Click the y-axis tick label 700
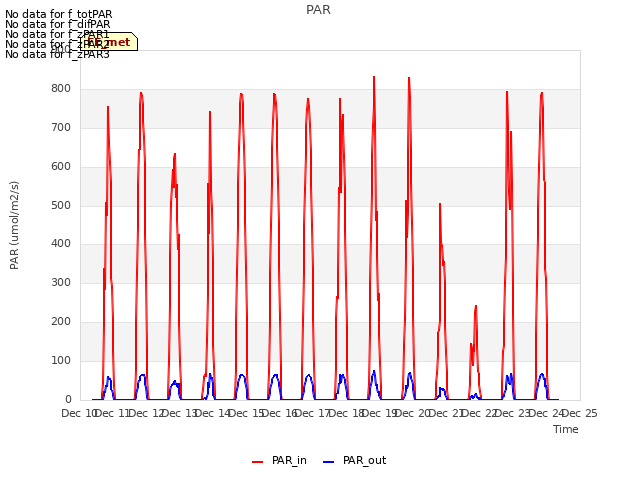The width and height of the screenshot is (640, 480). [61, 128]
